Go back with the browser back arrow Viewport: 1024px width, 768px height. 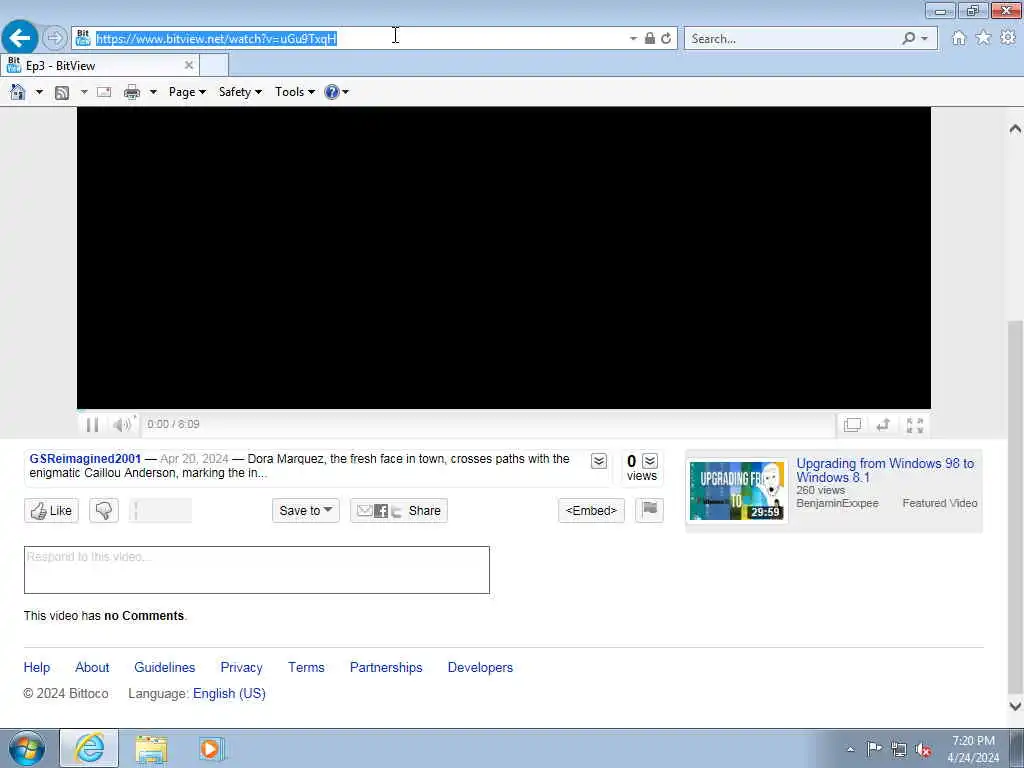[20, 38]
